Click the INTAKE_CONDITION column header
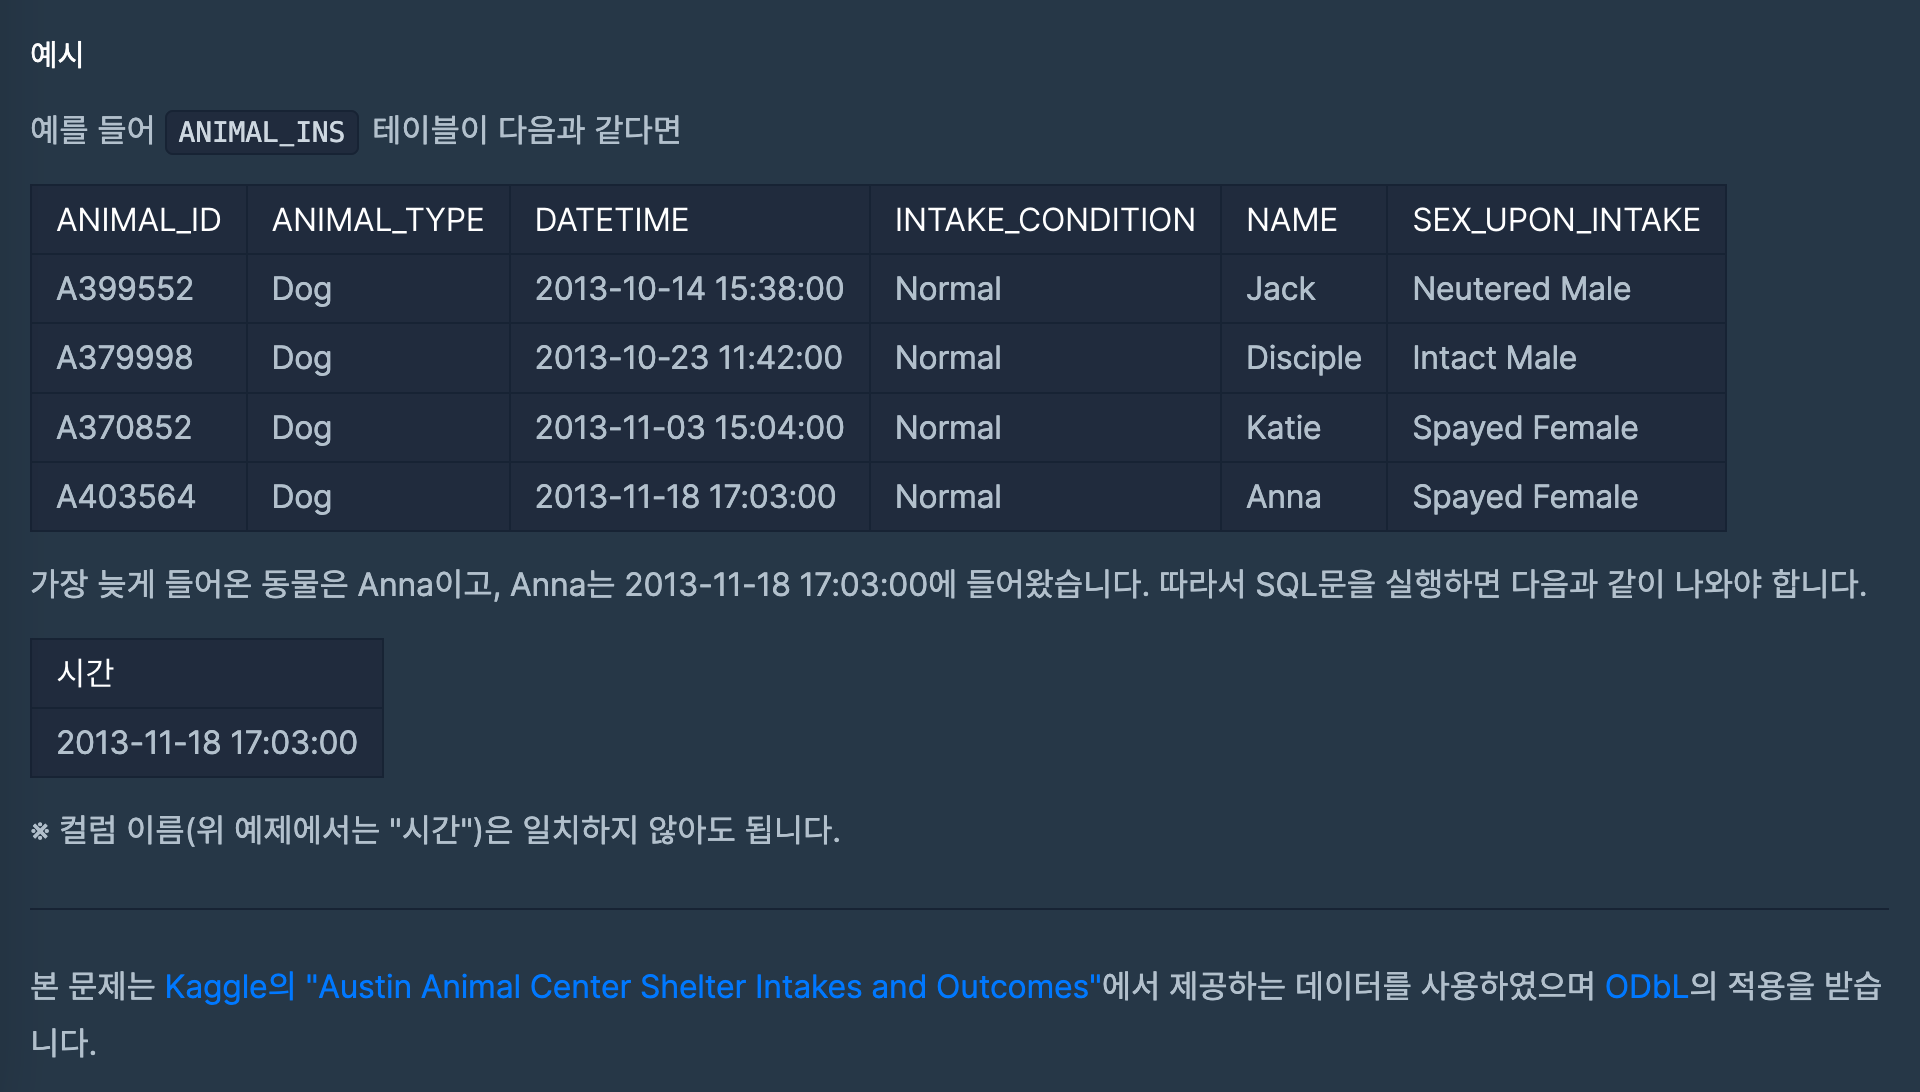Screen dimensions: 1920x1092 coord(1044,220)
